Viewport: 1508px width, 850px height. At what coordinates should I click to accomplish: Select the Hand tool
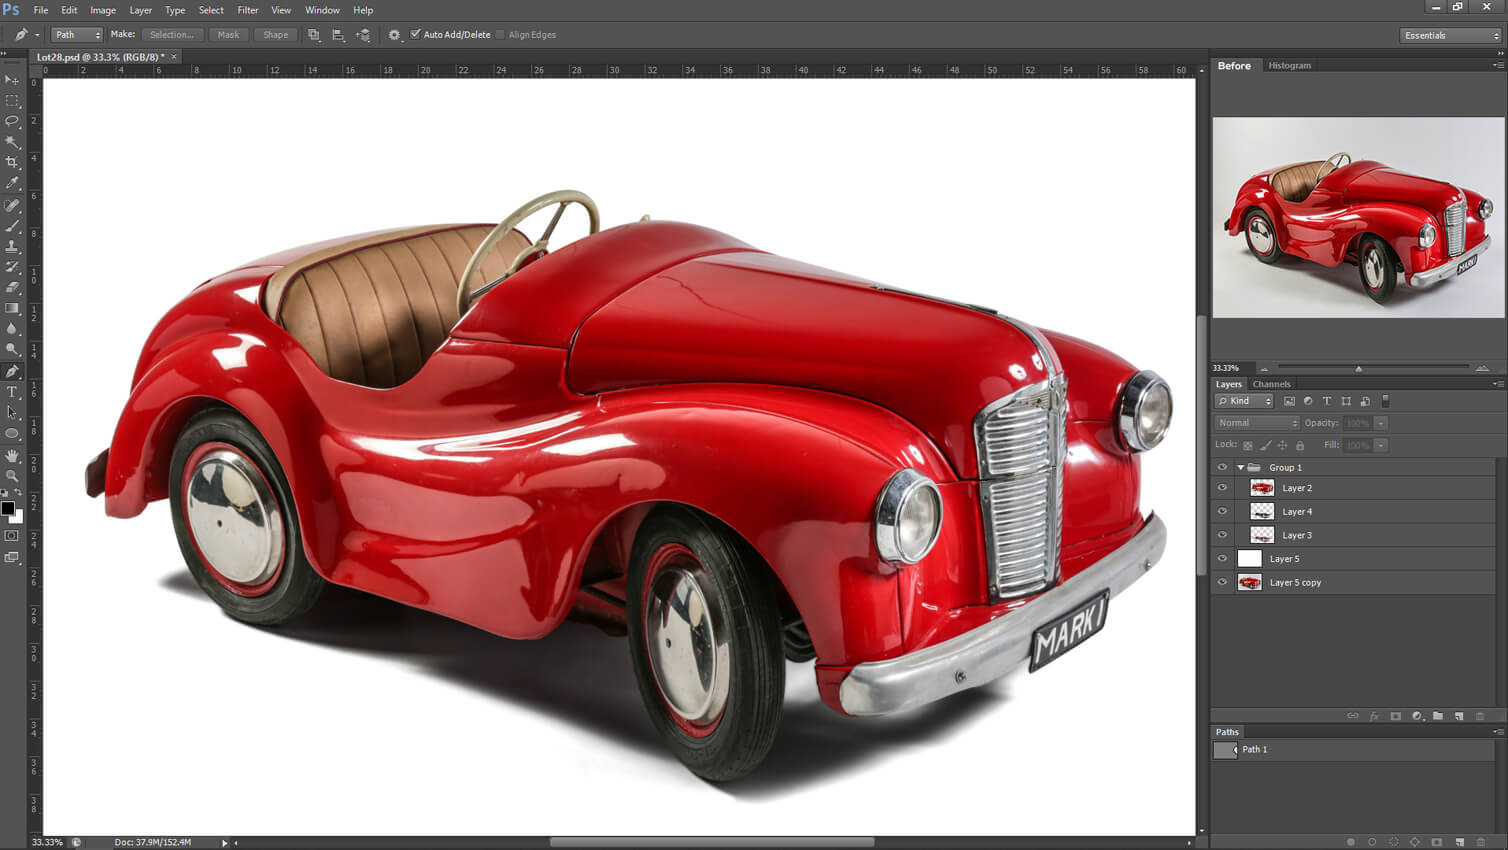tap(12, 455)
